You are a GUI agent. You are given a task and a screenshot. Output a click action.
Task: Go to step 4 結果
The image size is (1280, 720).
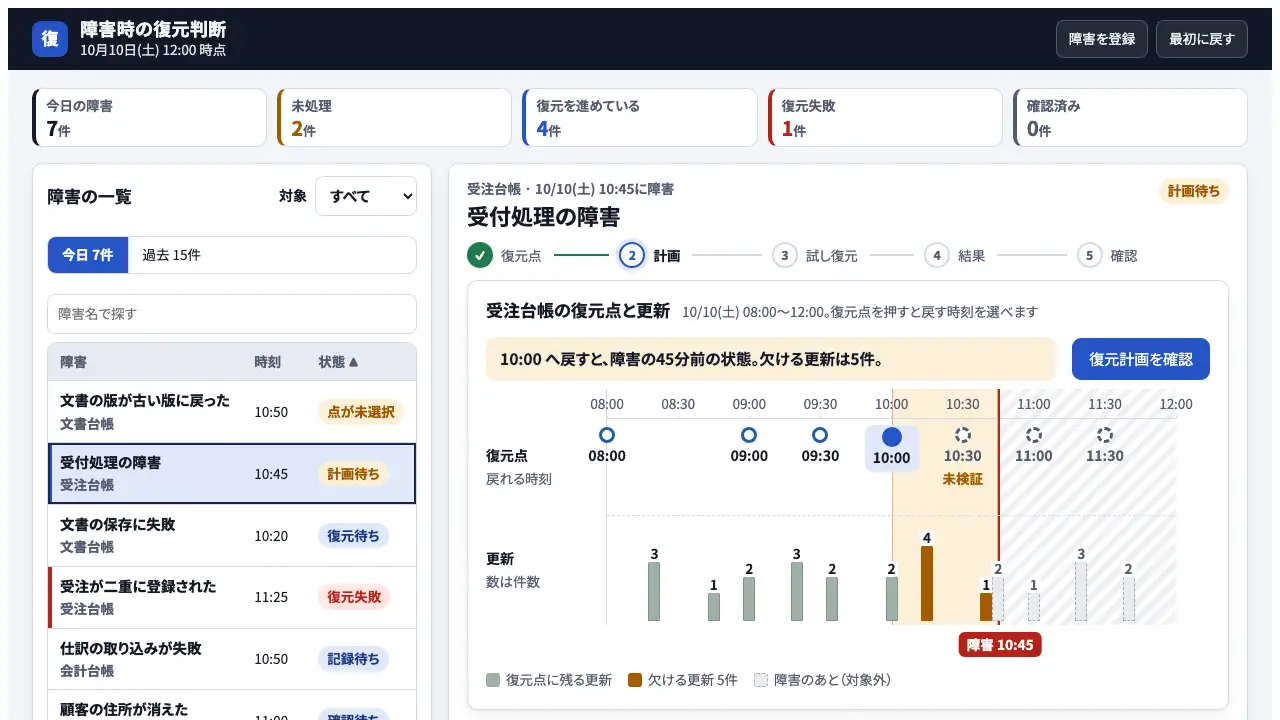(955, 255)
